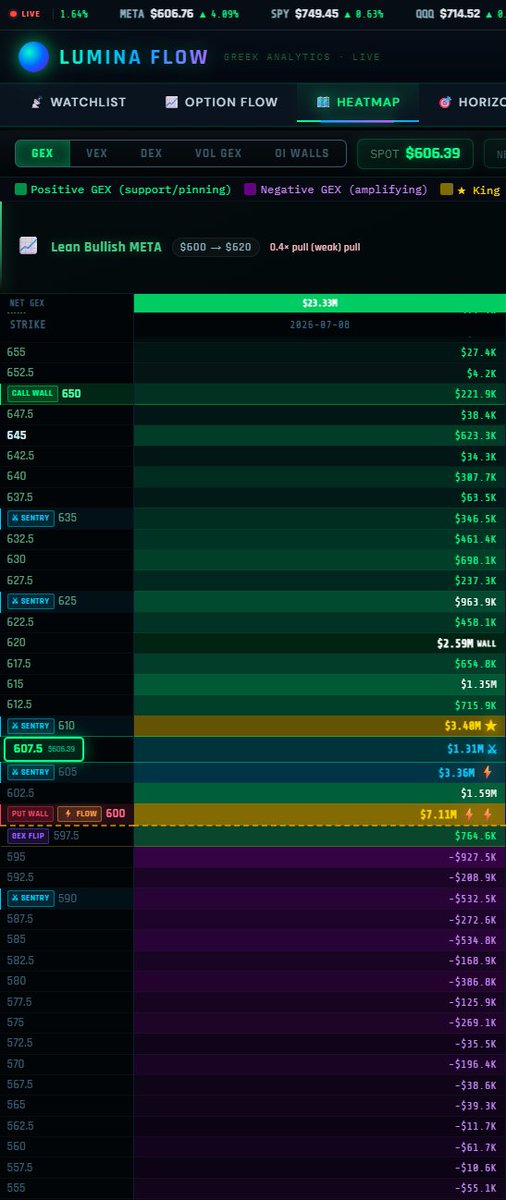Click the chart icon beside Lean Bullish META
Image resolution: width=506 pixels, height=1200 pixels.
[x=28, y=246]
